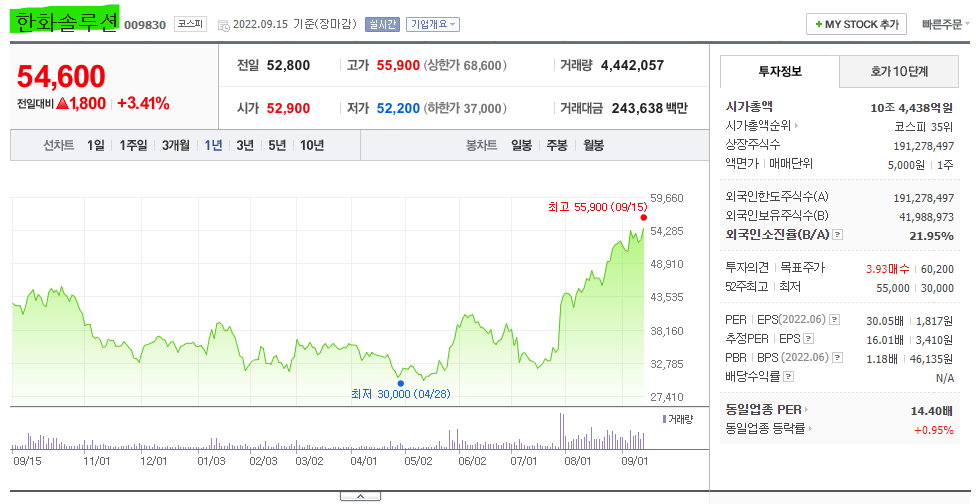The image size is (976, 504).
Task: Click the 한화솔루션 stock name title
Action: (65, 22)
